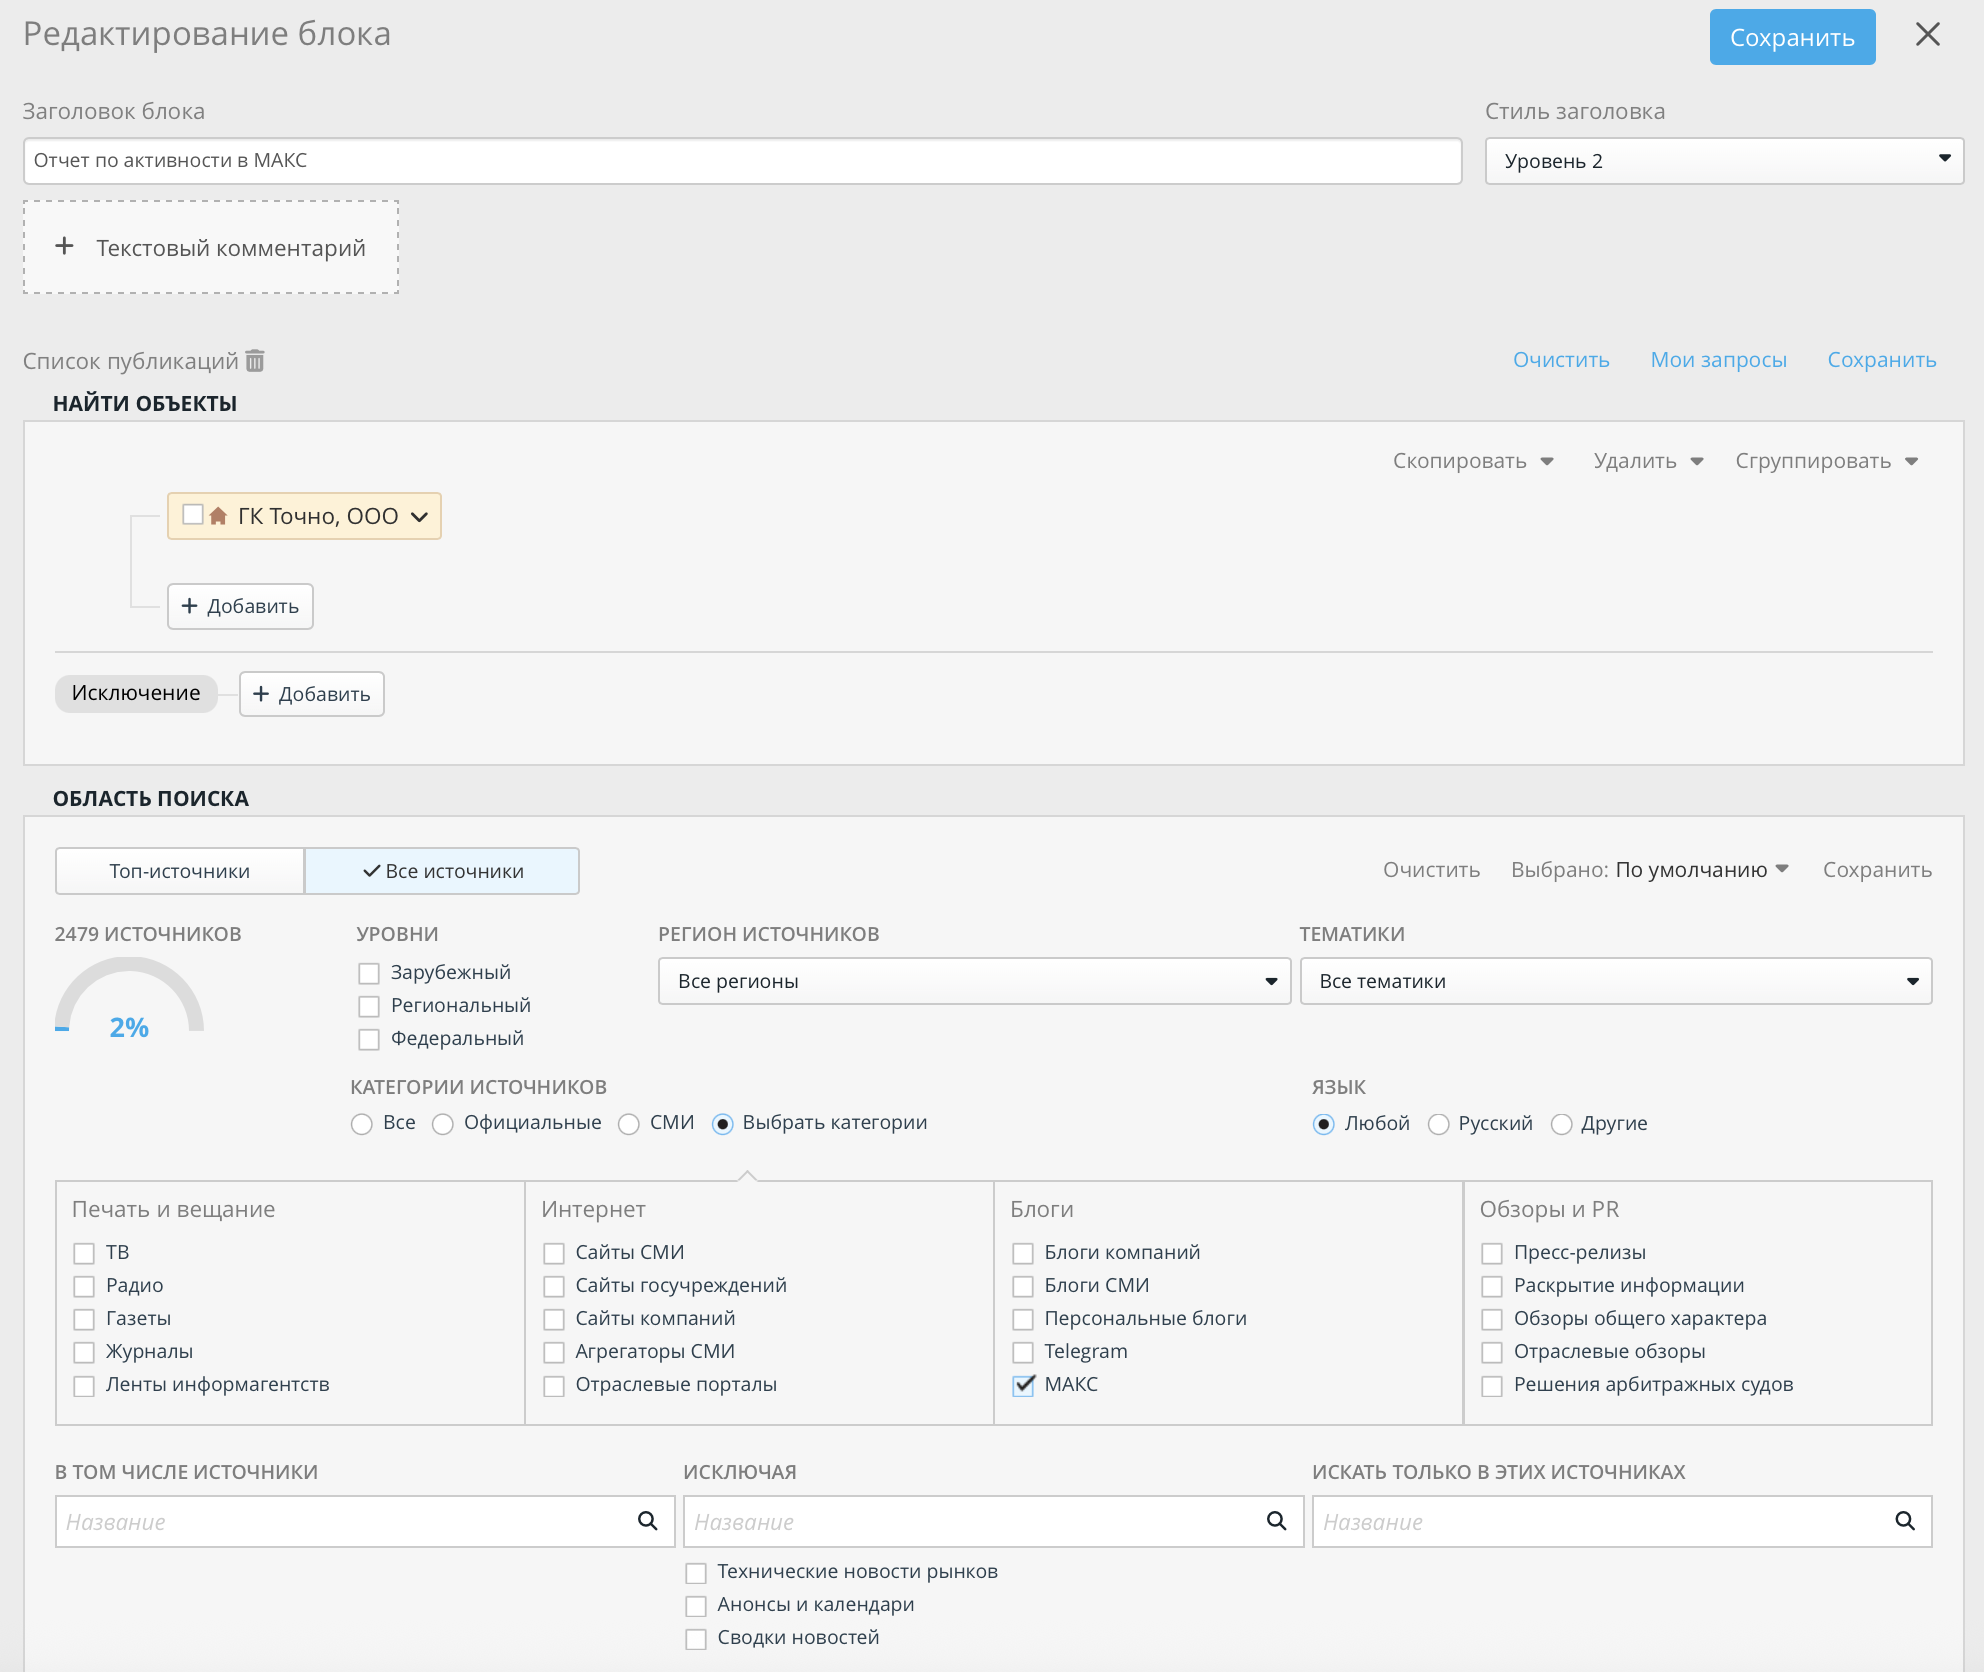Switch to Топ-источники tab
Screen dimensions: 1984x1672
tap(180, 871)
